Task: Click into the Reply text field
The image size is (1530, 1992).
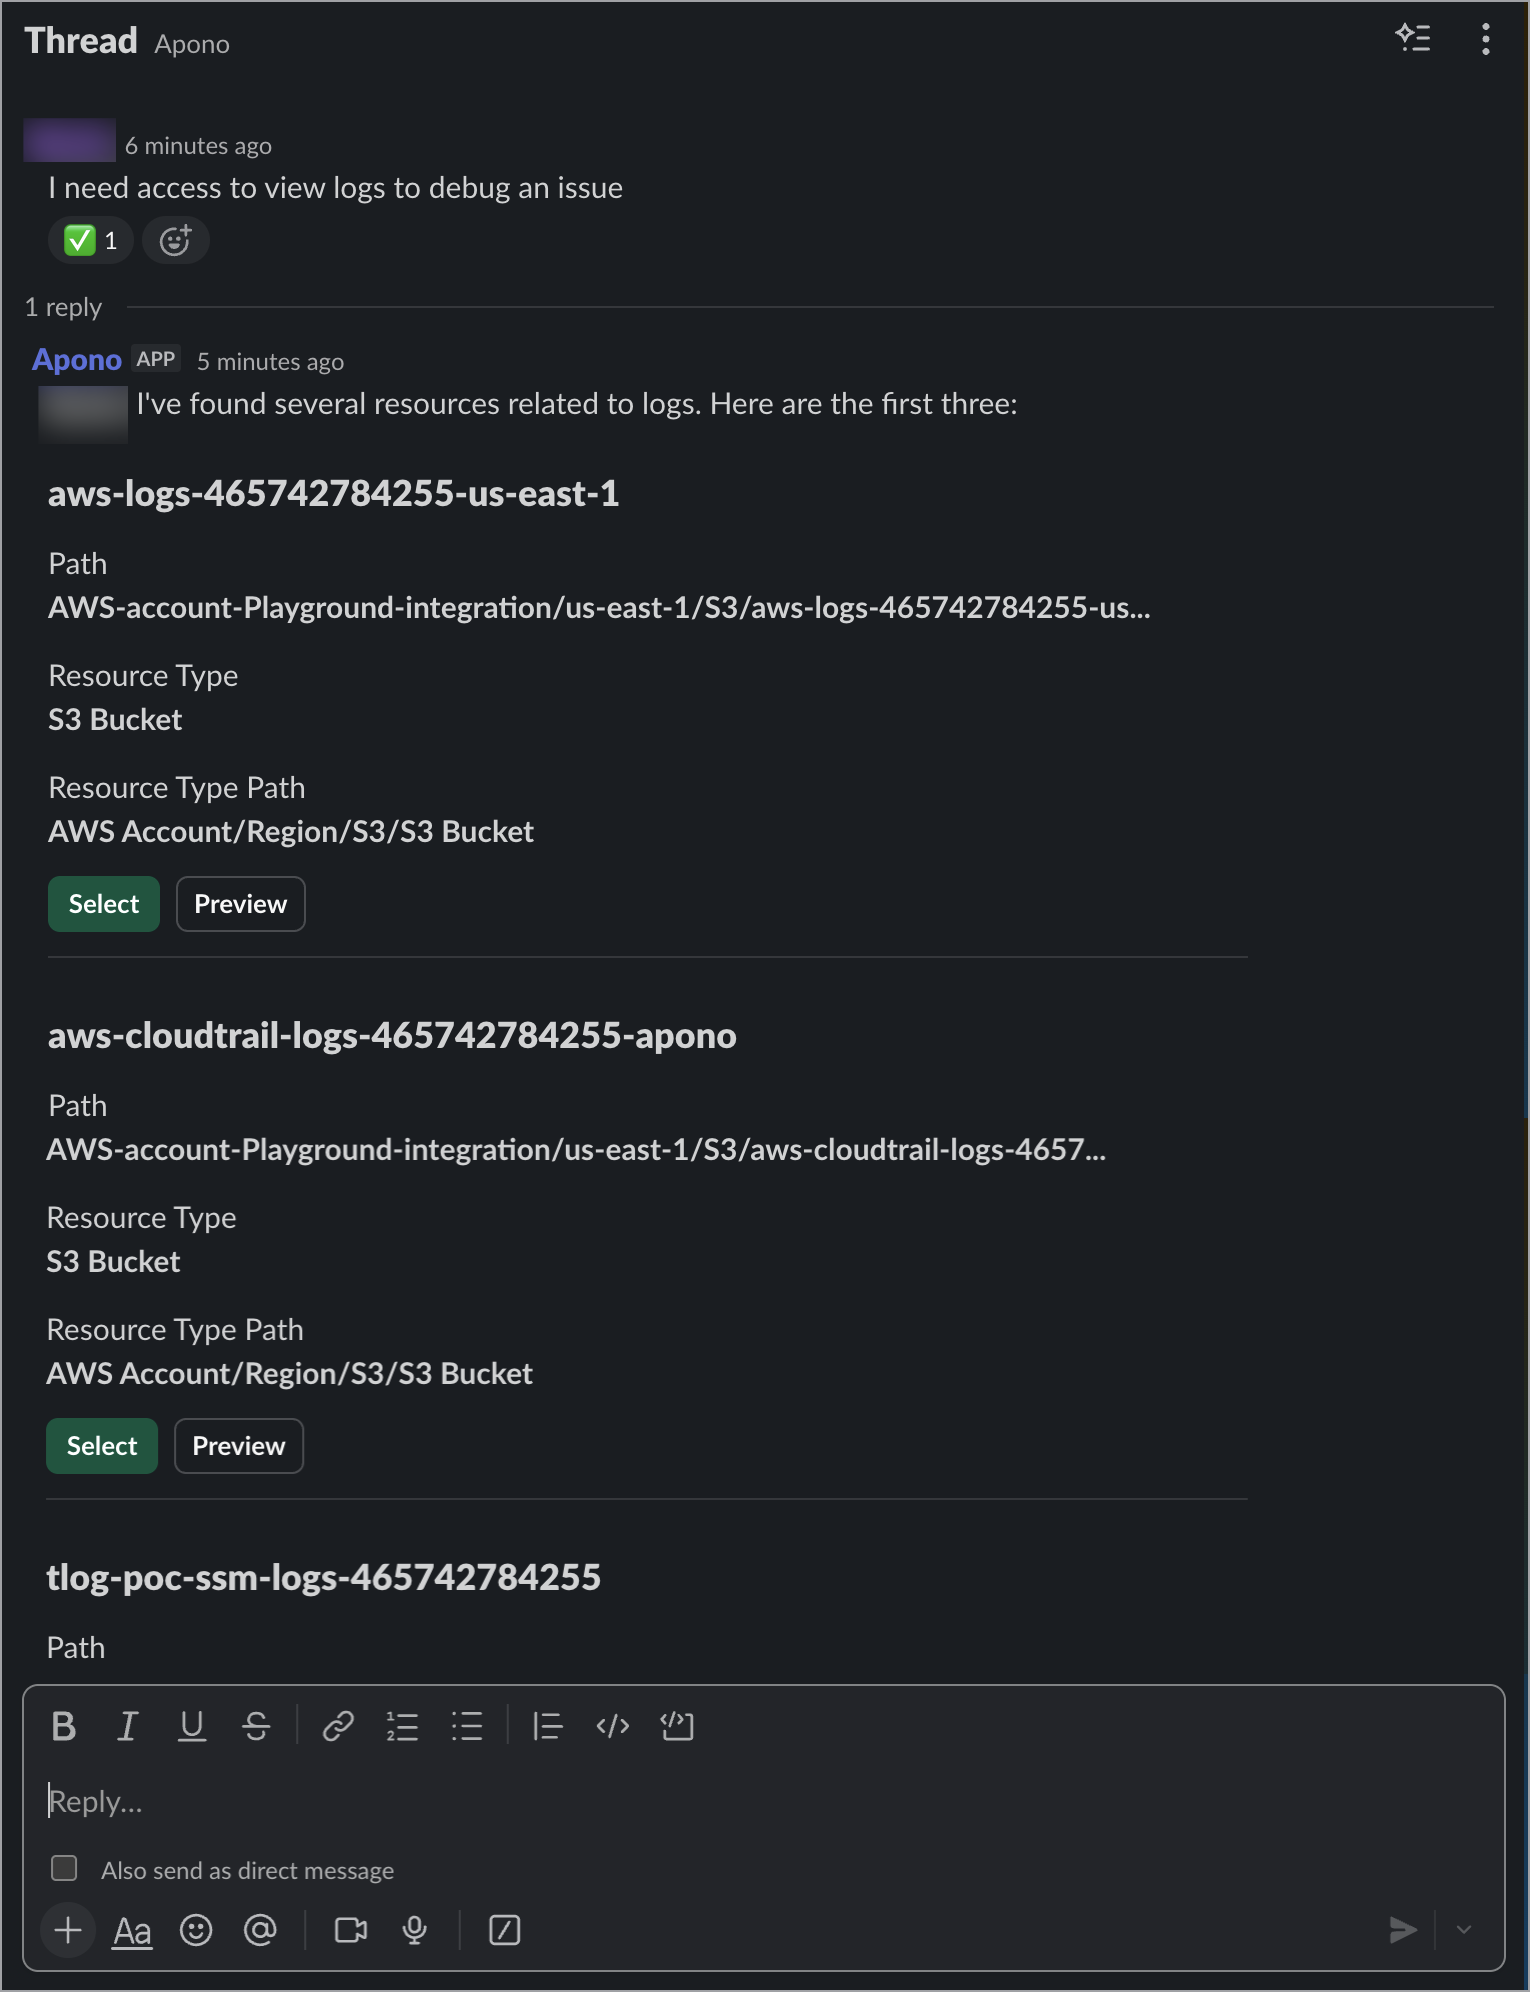Action: [x=700, y=1802]
